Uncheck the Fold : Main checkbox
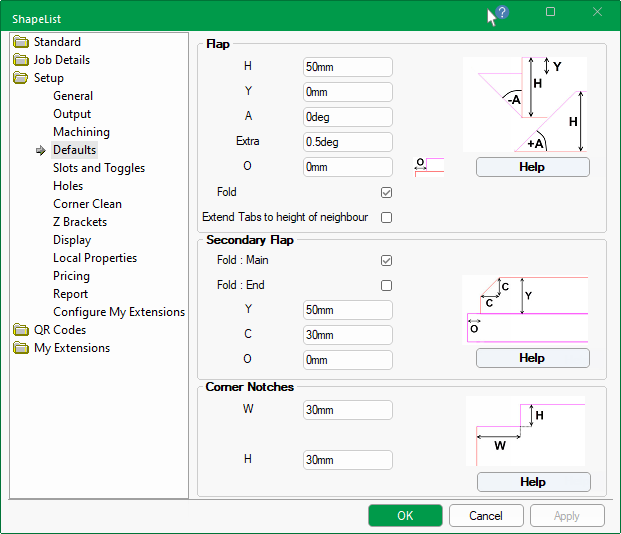Screen dimensions: 621x534 tap(386, 260)
